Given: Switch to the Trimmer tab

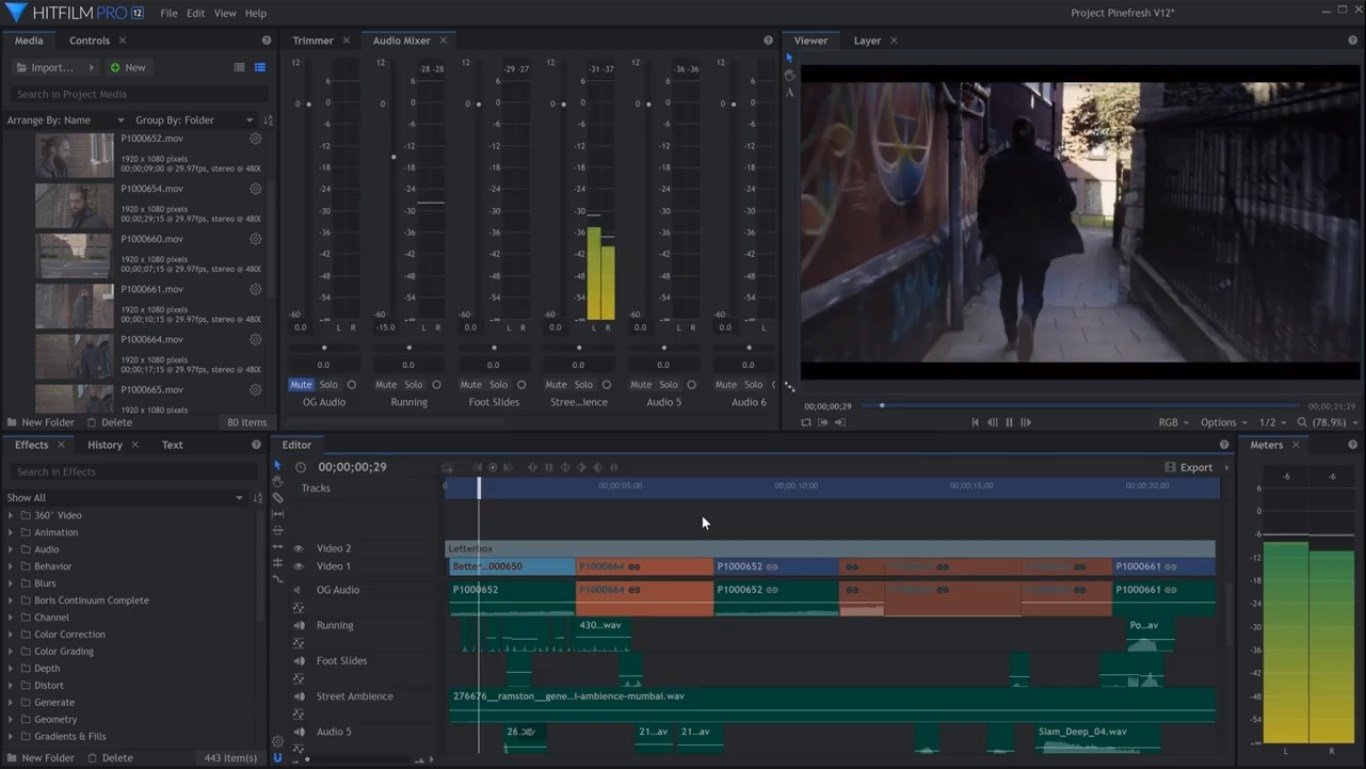Looking at the screenshot, I should pyautogui.click(x=313, y=41).
